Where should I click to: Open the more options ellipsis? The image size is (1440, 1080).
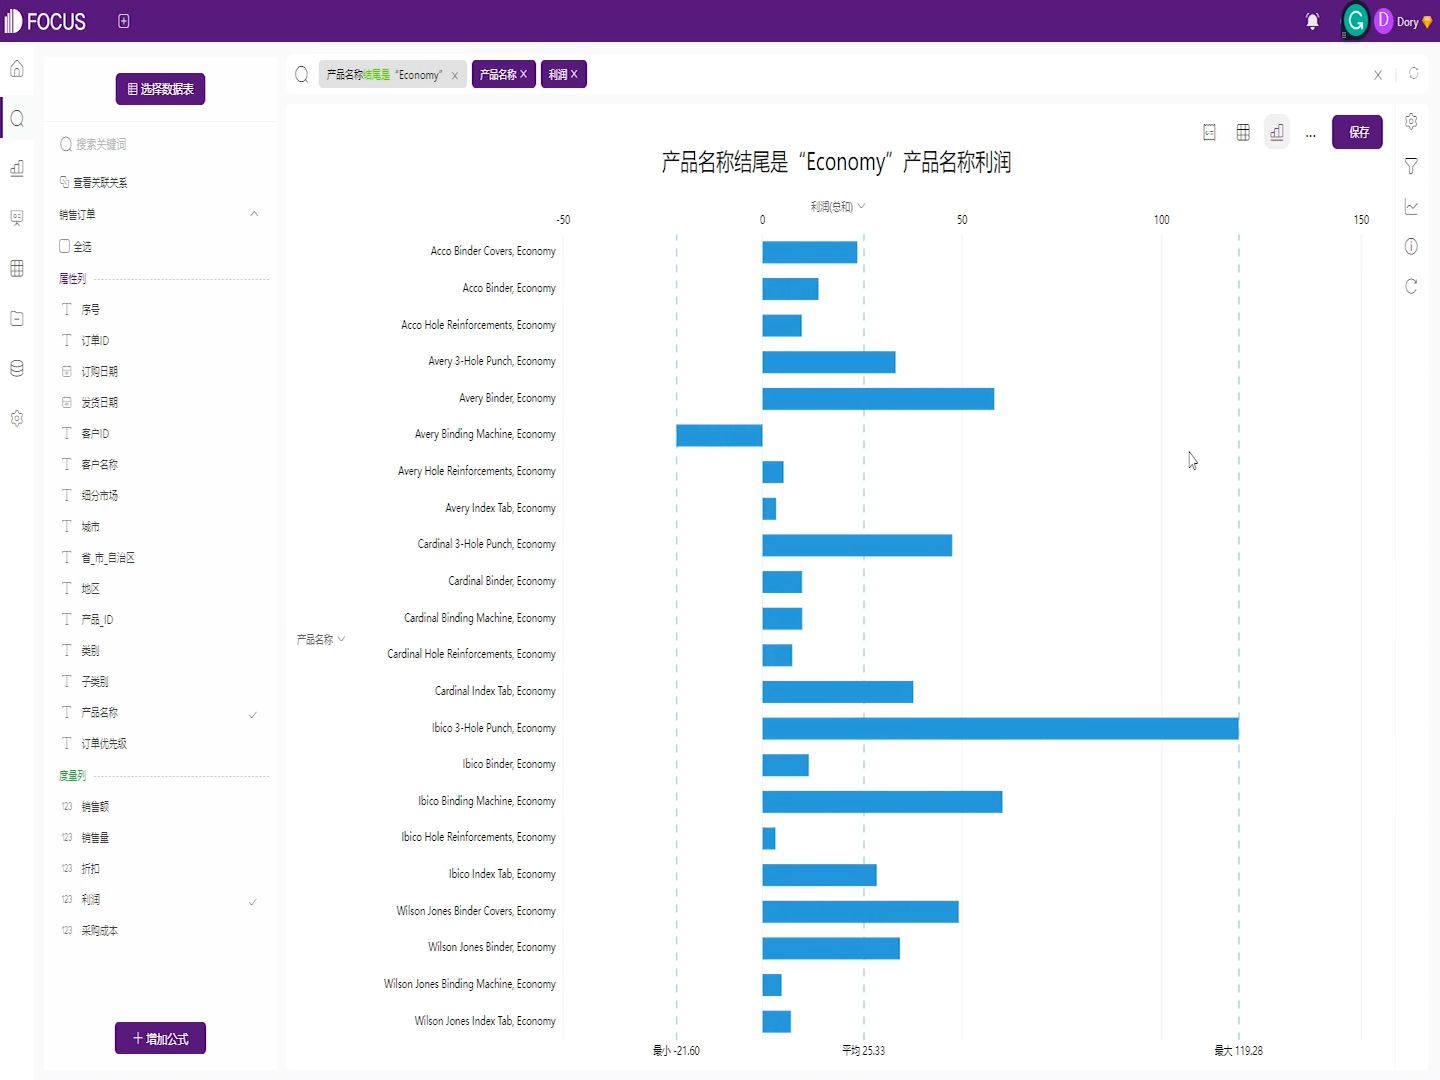(1311, 133)
